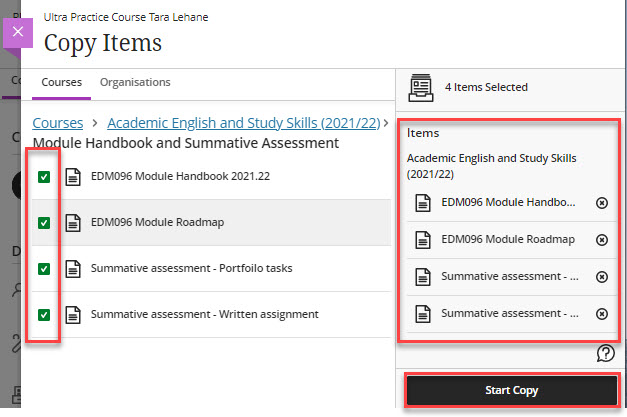
Task: Uncheck EDM096 Module Roadmap checkbox
Action: 44,223
